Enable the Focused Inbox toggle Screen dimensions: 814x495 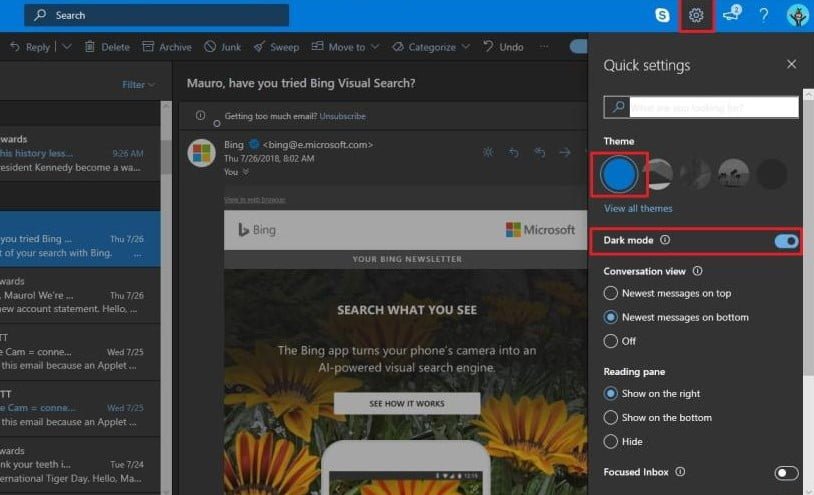click(x=786, y=472)
